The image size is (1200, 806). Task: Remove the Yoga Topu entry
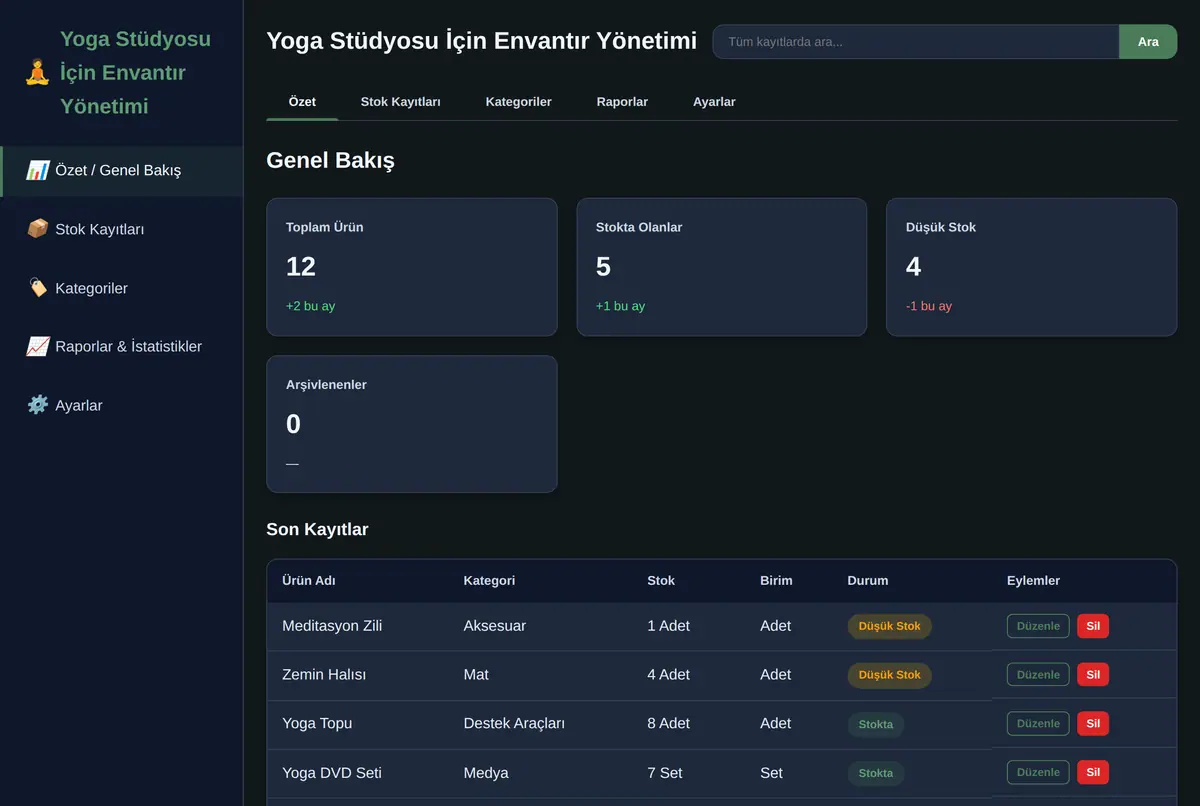pyautogui.click(x=1093, y=723)
